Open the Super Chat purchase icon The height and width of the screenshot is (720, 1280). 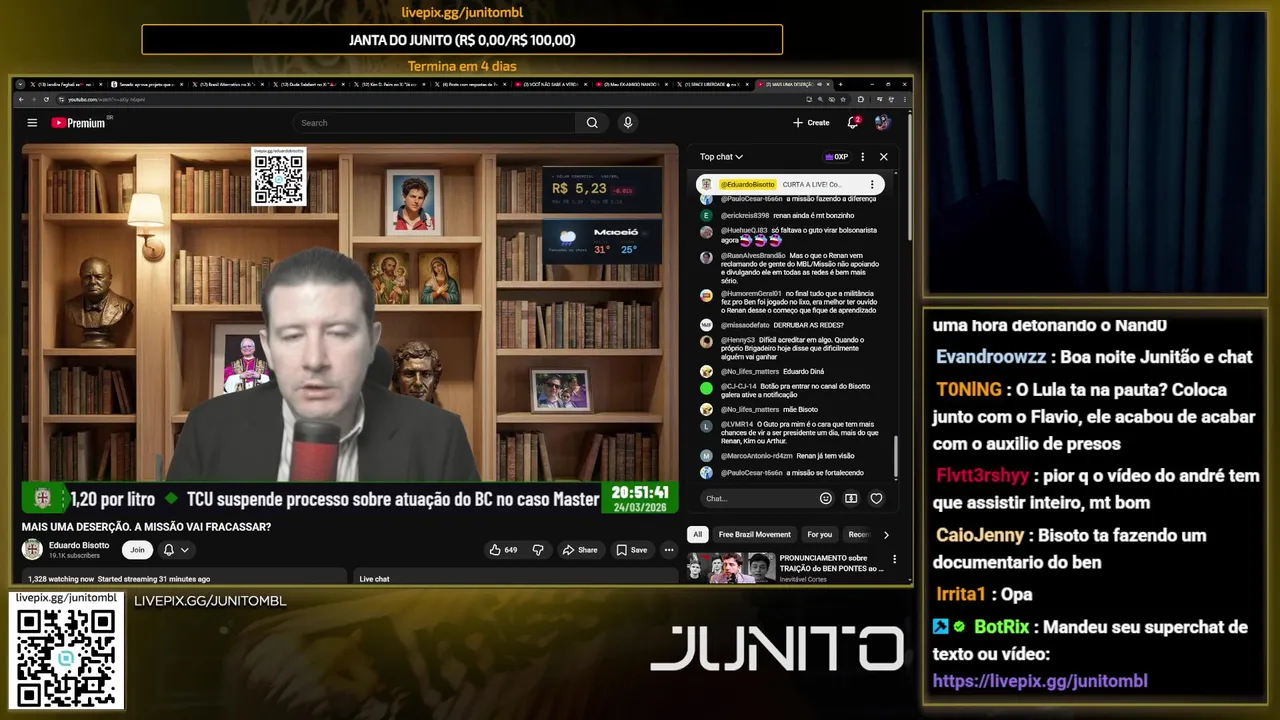(x=851, y=498)
